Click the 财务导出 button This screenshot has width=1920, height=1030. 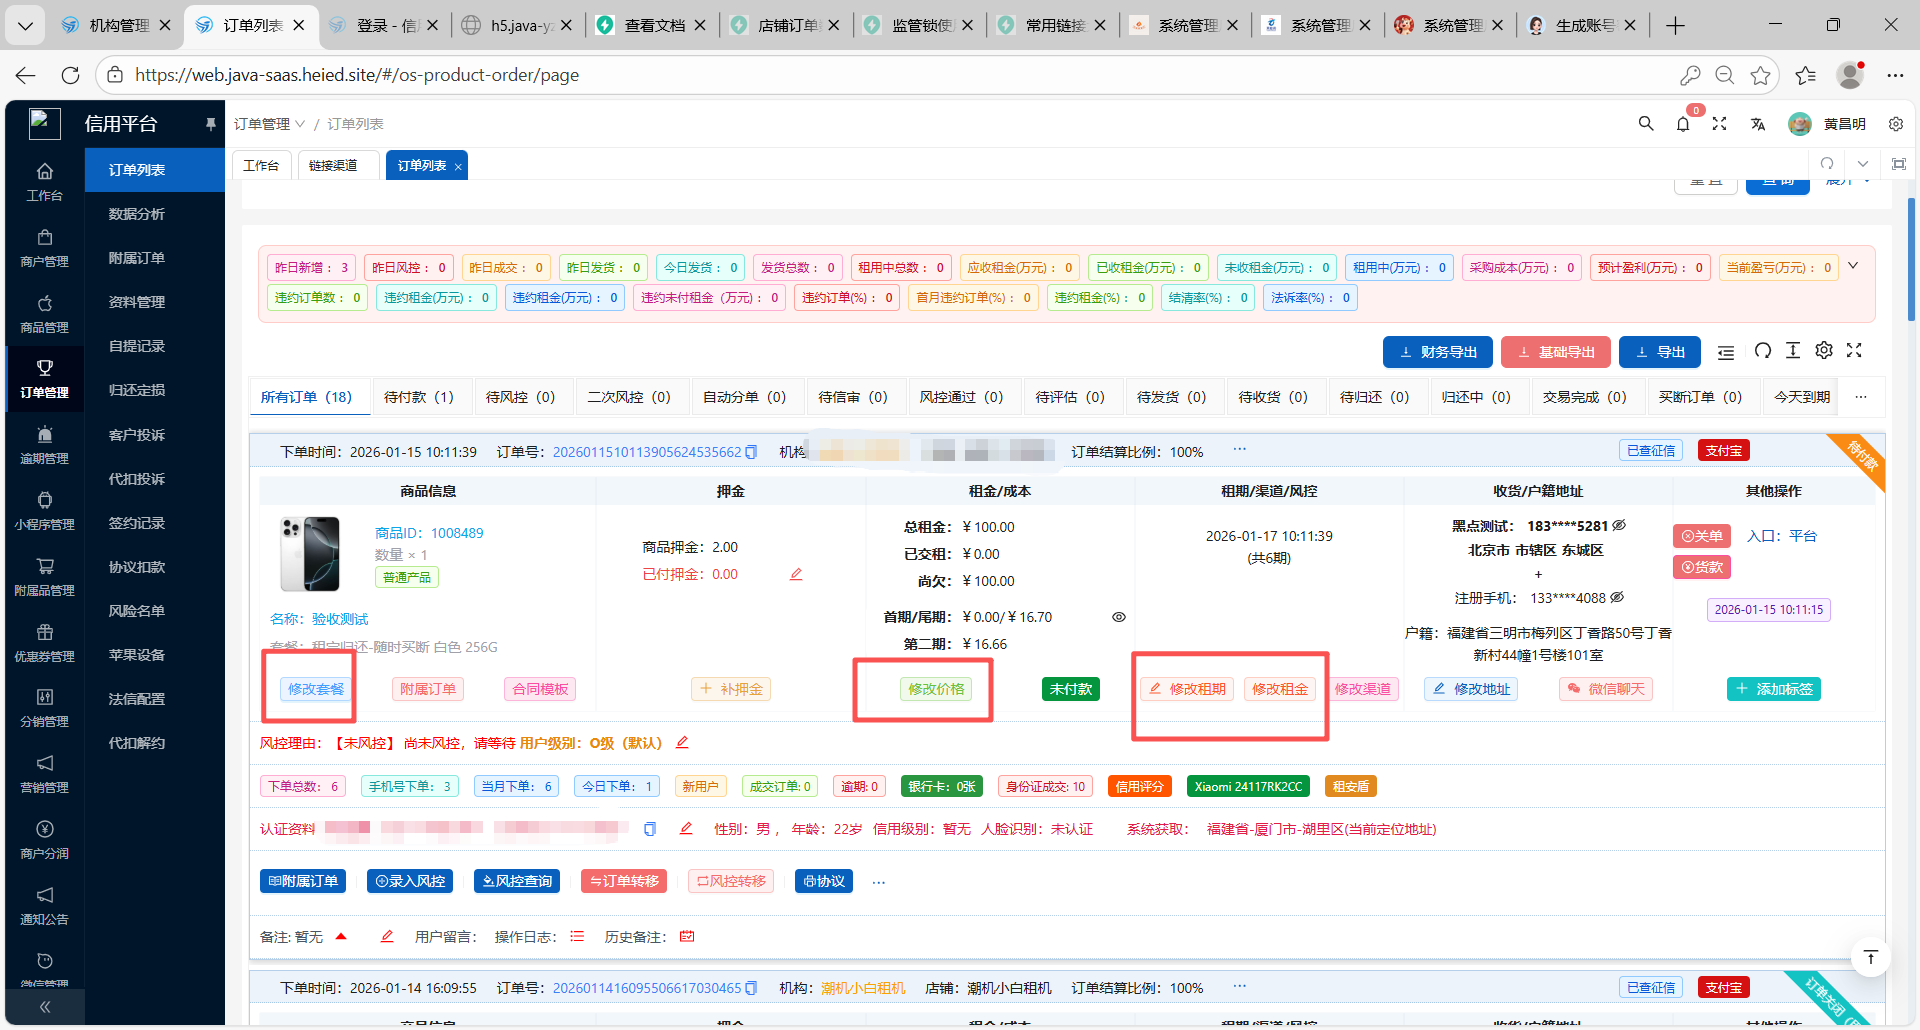pyautogui.click(x=1437, y=352)
